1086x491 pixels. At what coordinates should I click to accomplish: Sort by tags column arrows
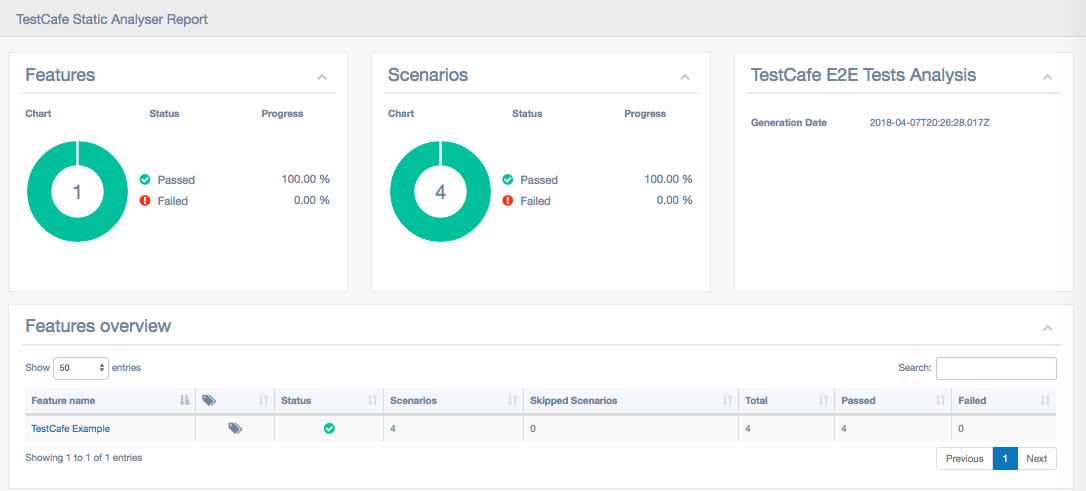[263, 400]
